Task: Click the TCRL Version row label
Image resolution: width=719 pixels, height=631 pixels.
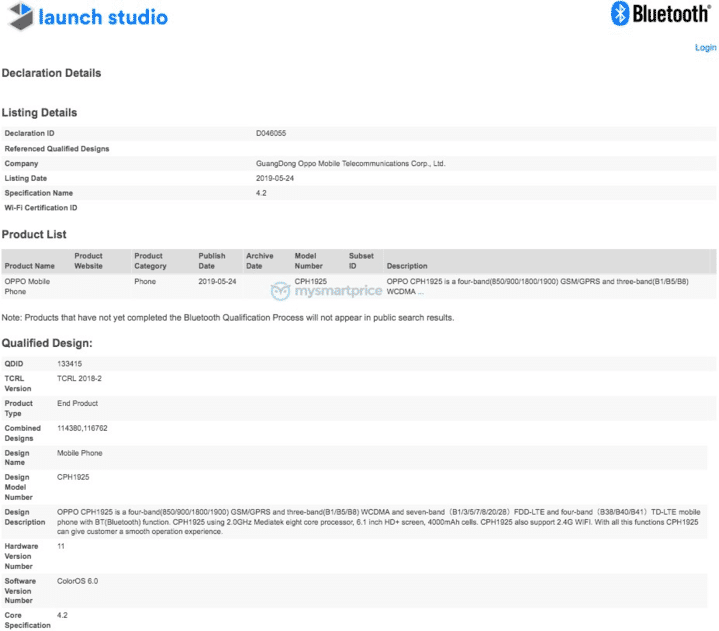Action: click(18, 383)
